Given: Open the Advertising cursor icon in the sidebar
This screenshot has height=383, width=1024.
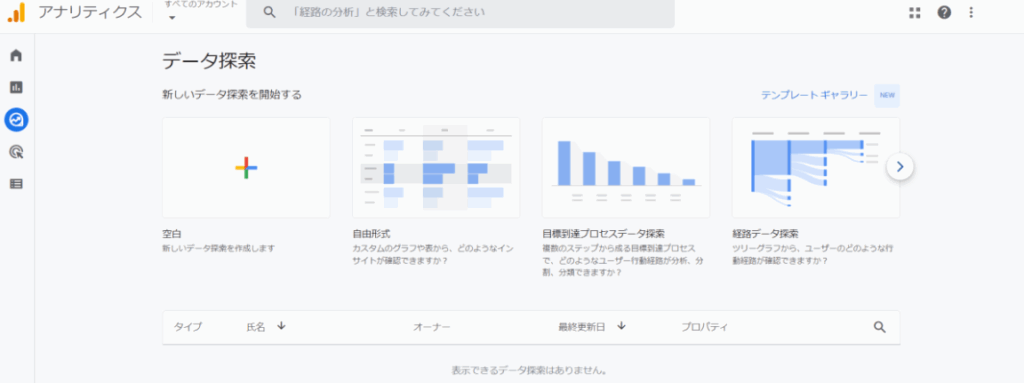Looking at the screenshot, I should tap(16, 152).
